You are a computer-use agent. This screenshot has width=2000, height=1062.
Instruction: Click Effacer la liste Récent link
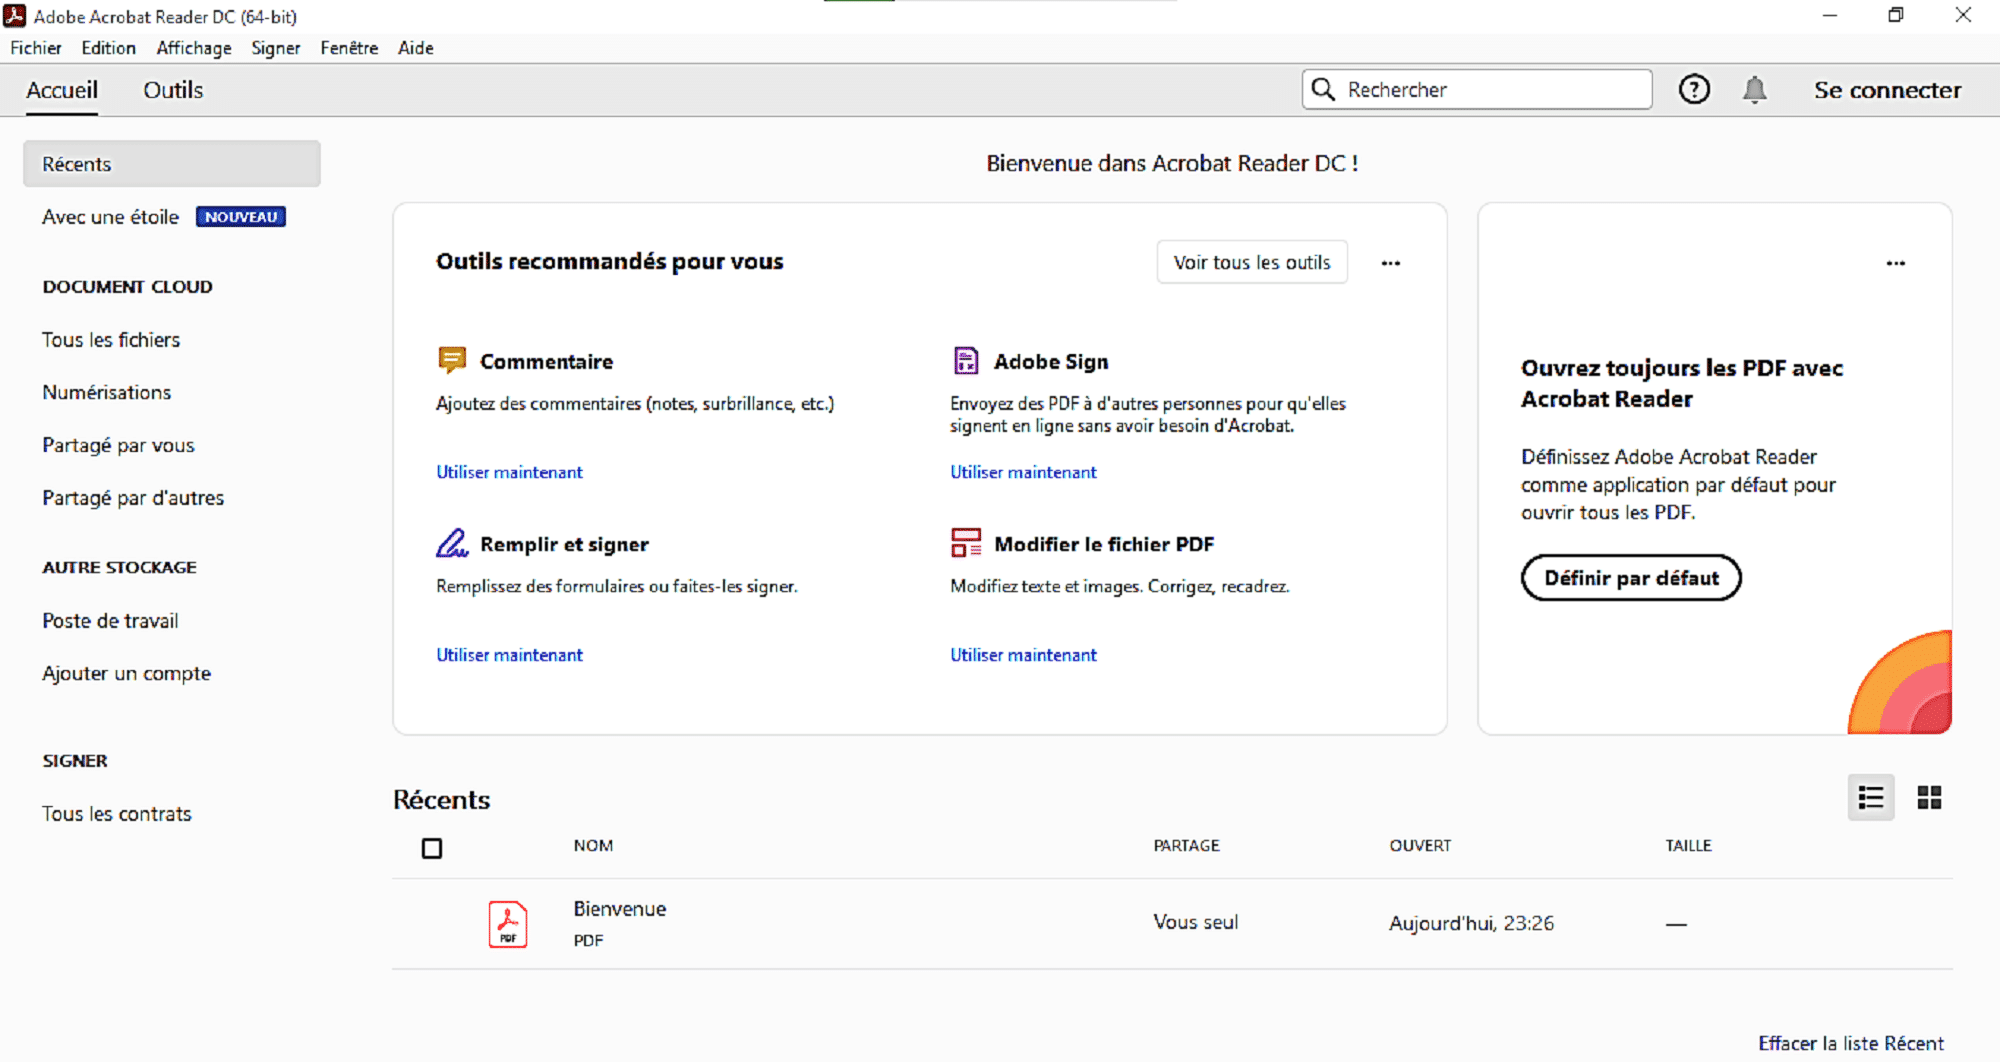(1851, 1043)
